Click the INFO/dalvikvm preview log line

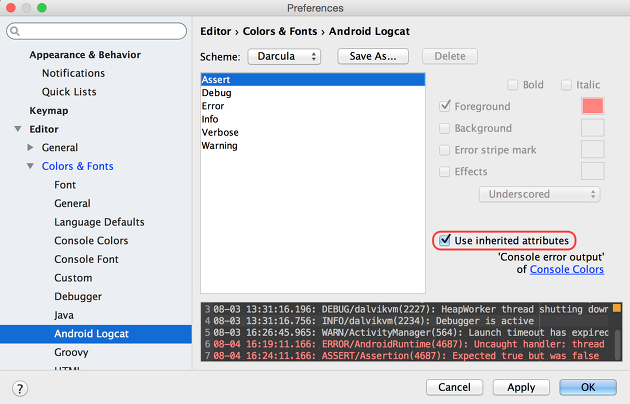[x=373, y=321]
